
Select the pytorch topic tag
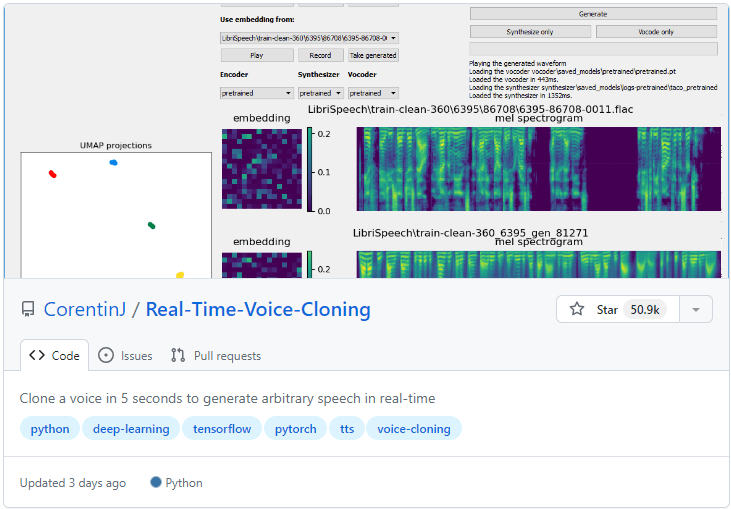coord(296,428)
